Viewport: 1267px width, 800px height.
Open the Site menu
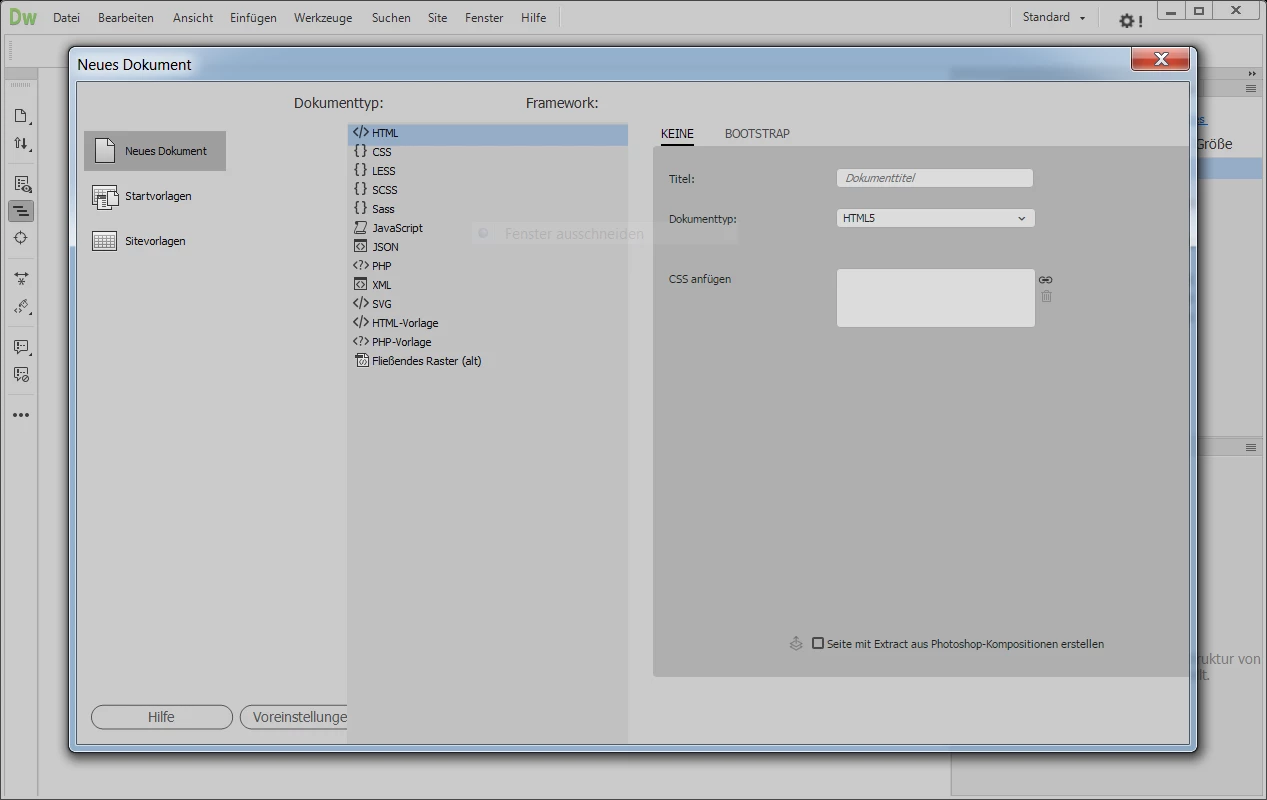pos(437,18)
